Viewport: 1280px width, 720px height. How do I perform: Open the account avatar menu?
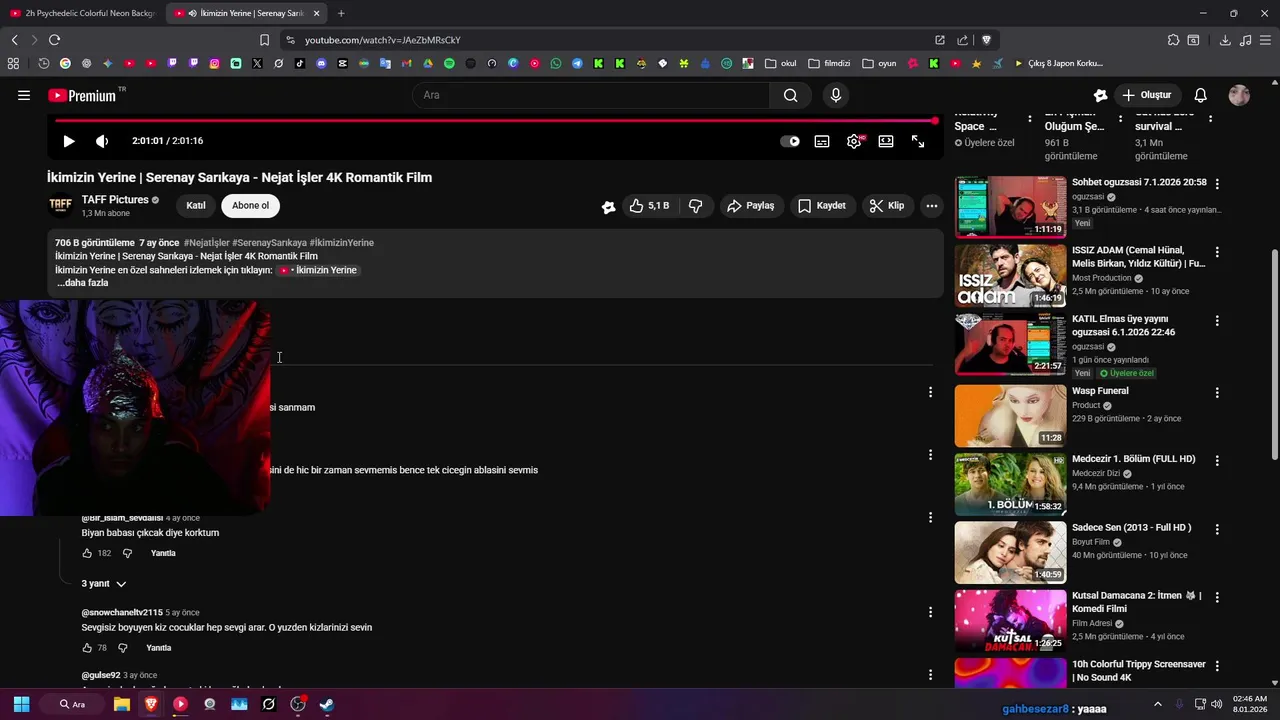1239,95
